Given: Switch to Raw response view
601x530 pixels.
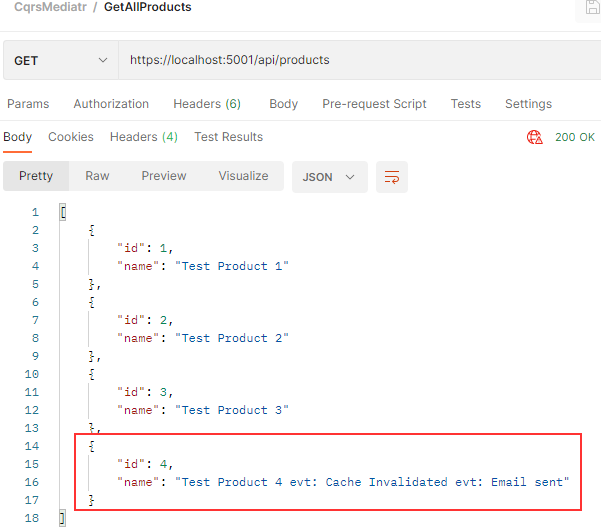Looking at the screenshot, I should [97, 176].
